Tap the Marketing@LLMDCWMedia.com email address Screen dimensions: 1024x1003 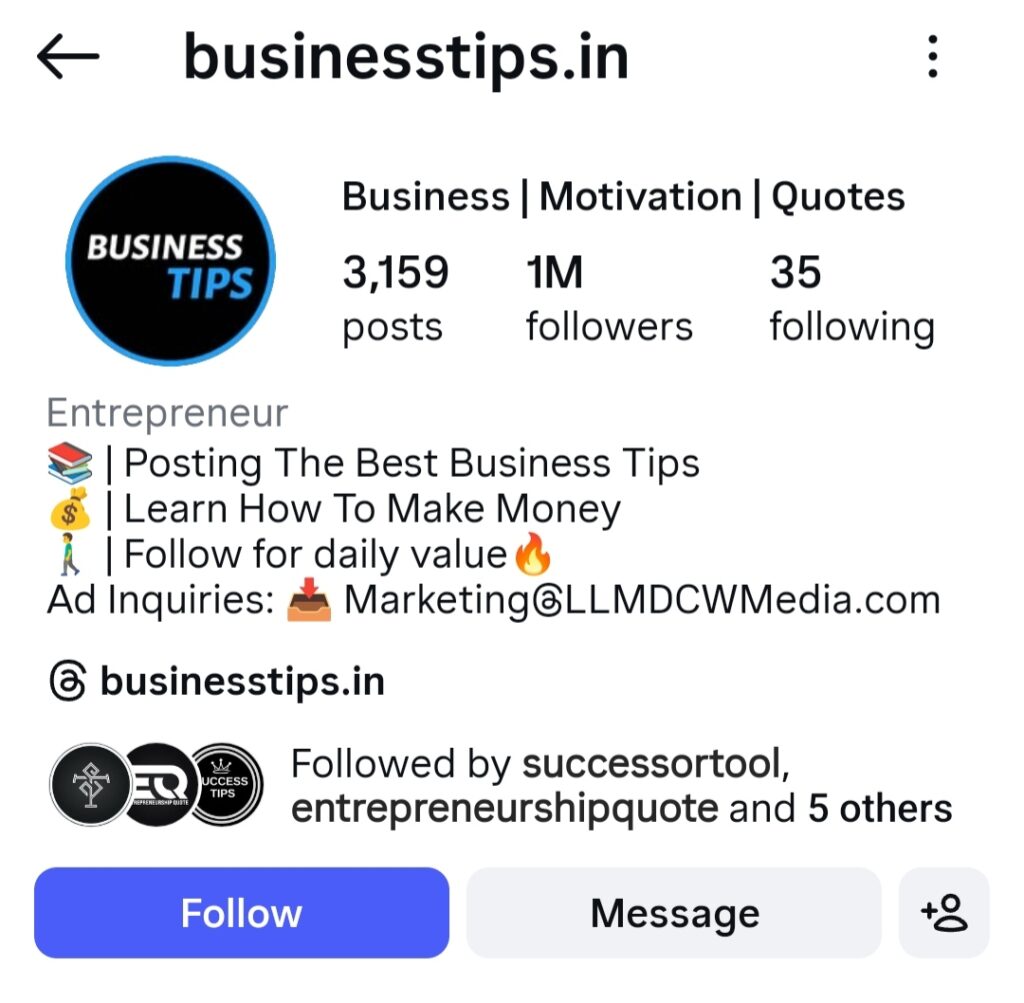coord(642,600)
